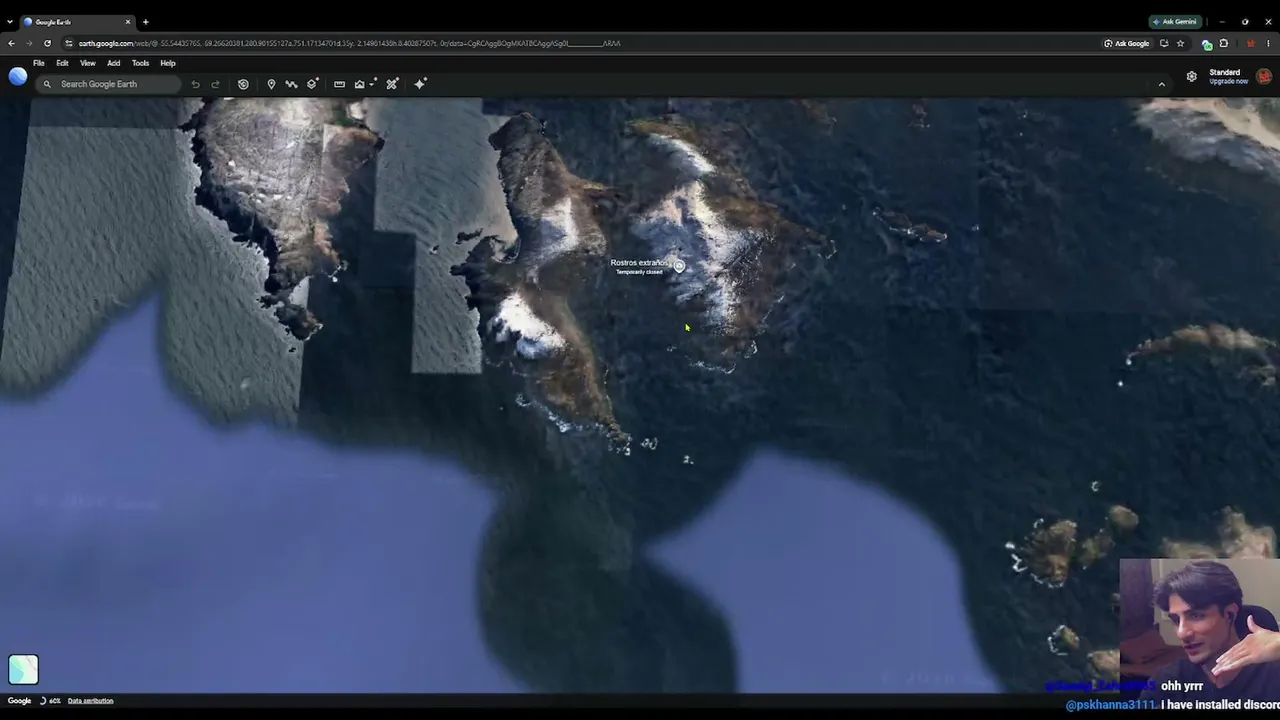Bookmark this page with the star icon

(x=1180, y=43)
